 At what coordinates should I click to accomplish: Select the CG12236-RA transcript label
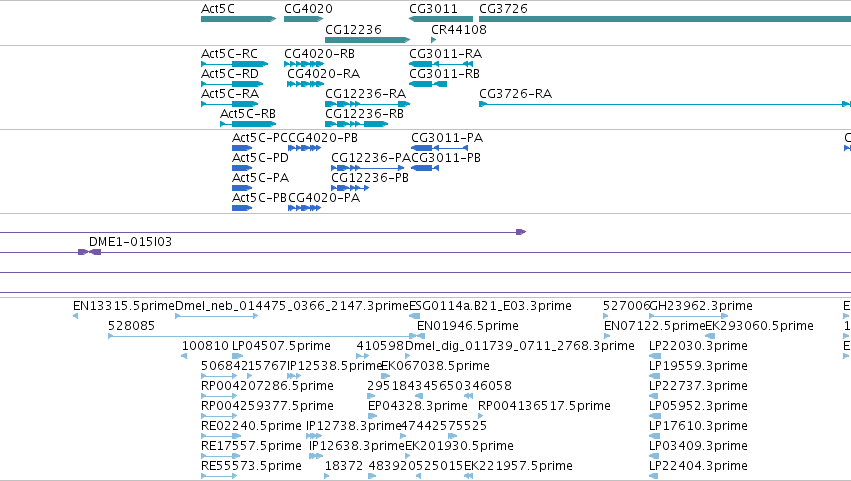[x=365, y=94]
